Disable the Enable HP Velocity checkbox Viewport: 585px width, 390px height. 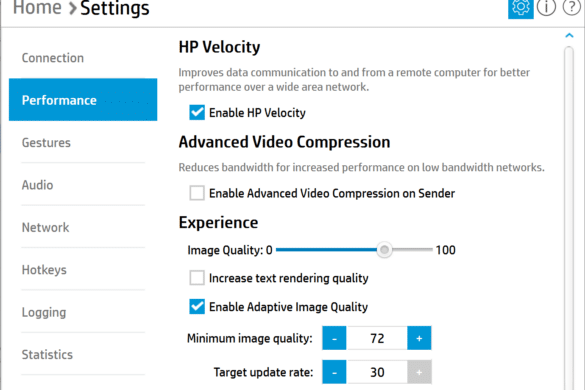pos(197,113)
